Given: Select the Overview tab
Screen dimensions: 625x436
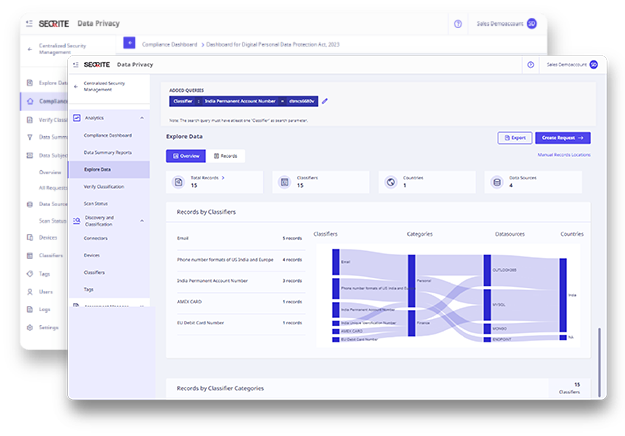Looking at the screenshot, I should tap(186, 156).
